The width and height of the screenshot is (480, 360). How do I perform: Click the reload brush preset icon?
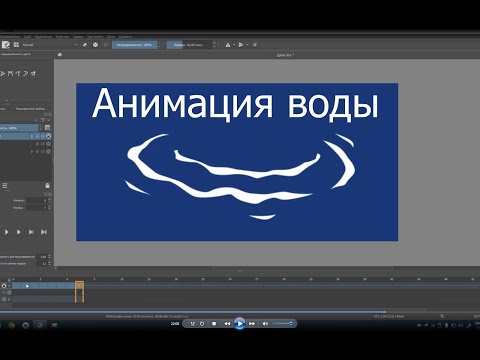pos(106,45)
